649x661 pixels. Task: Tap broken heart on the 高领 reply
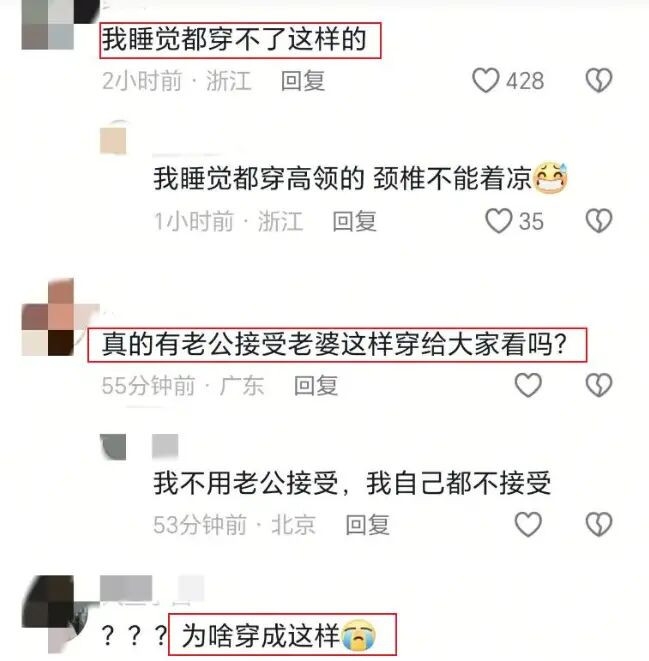point(599,220)
